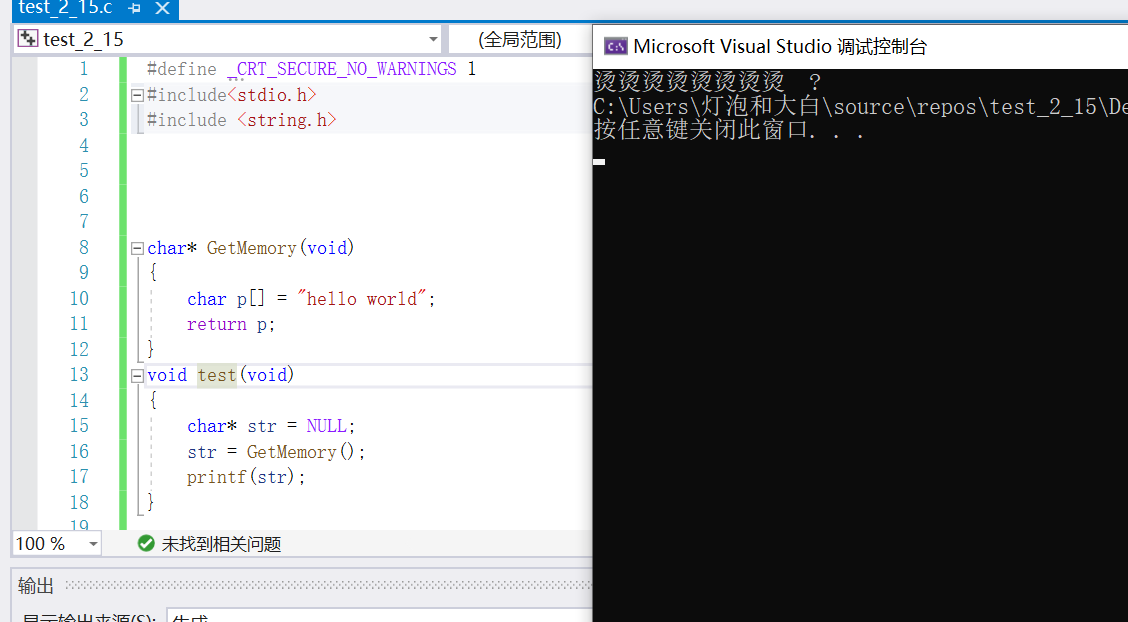Click line number 10 in the margin
Viewport: 1128px width, 622px height.
pos(79,298)
